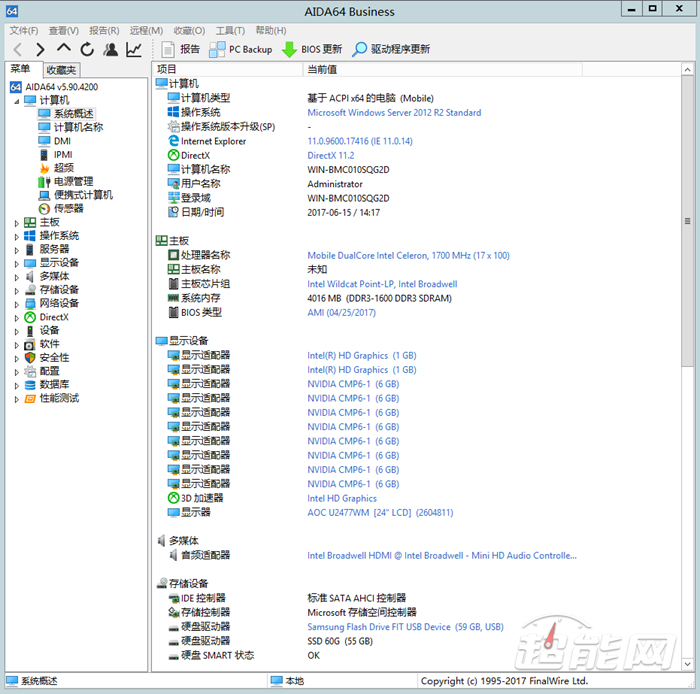Viewport: 700px width, 694px height.
Task: Open the 收藏(O) menu
Action: pyautogui.click(x=189, y=30)
